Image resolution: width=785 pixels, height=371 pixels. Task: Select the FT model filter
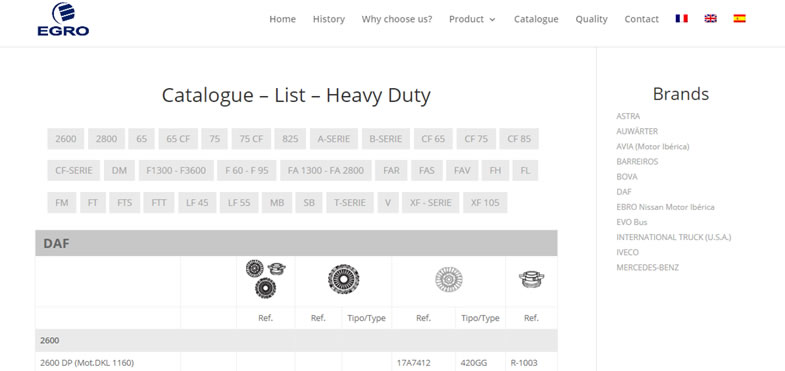tap(93, 203)
